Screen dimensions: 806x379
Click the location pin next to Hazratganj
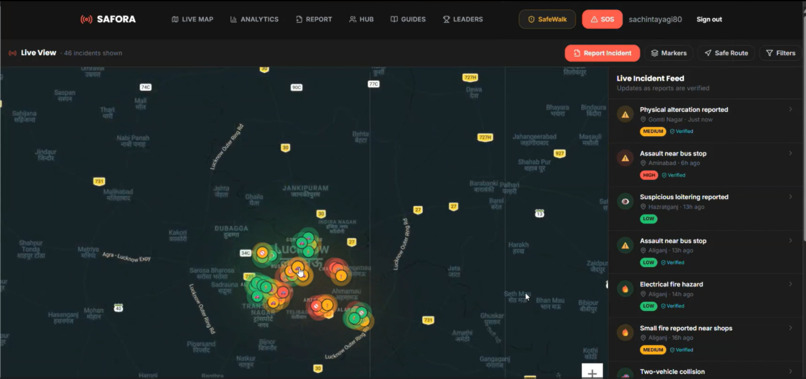643,207
